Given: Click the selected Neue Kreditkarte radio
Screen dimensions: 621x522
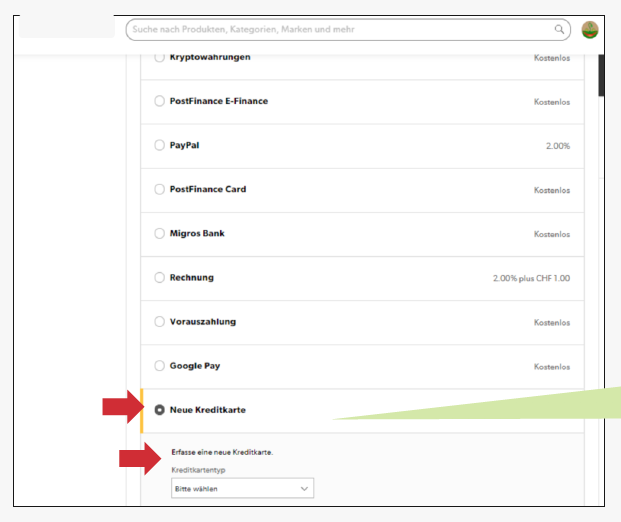Looking at the screenshot, I should (159, 410).
